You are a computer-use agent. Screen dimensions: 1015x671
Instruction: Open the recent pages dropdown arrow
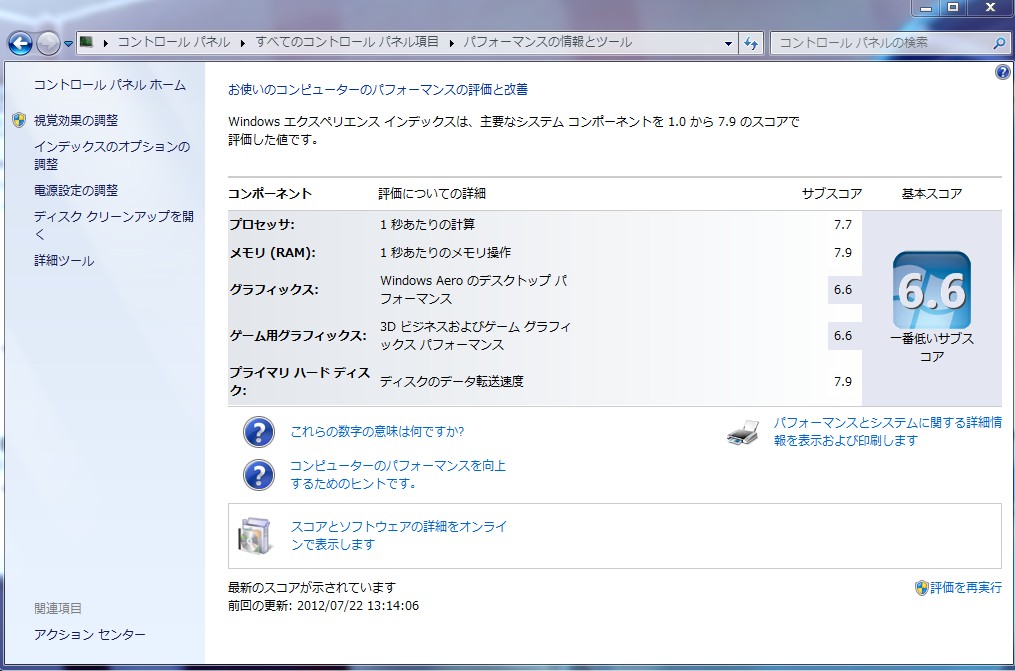tap(68, 44)
